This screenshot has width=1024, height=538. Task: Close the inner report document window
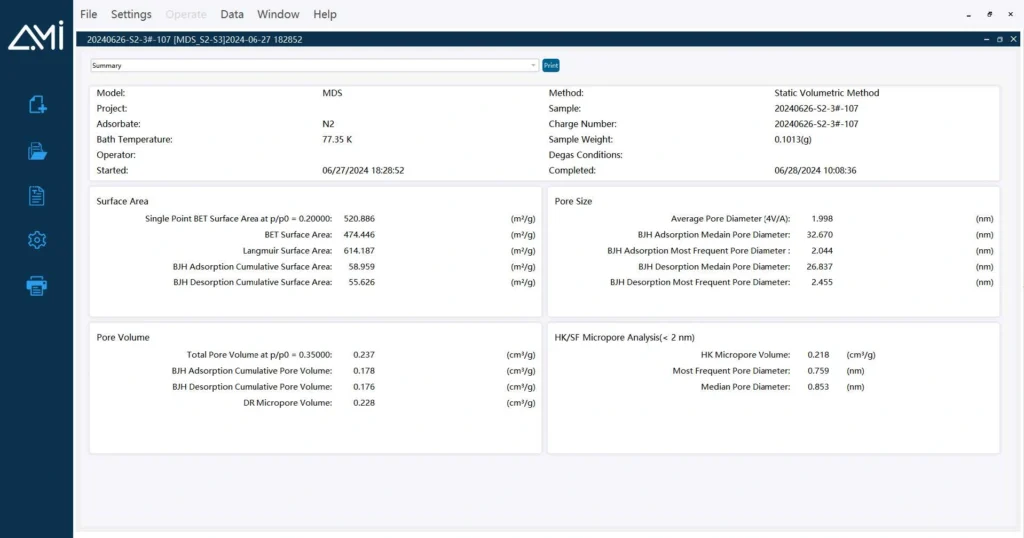(1012, 40)
